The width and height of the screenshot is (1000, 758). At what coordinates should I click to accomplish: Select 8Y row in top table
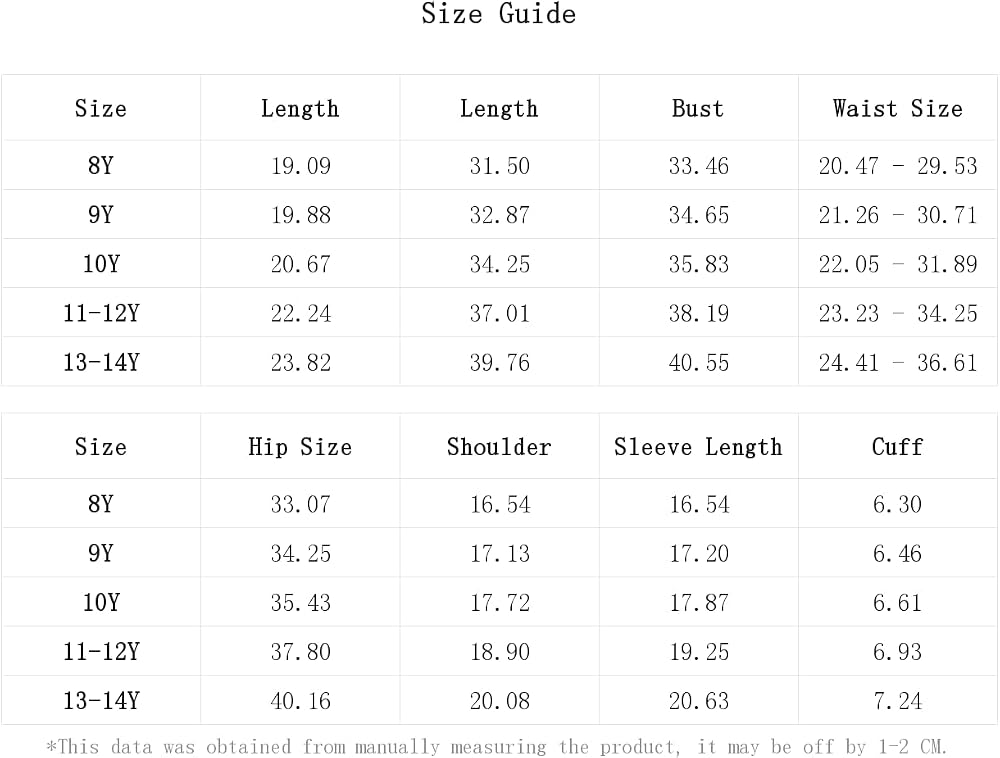(499, 165)
